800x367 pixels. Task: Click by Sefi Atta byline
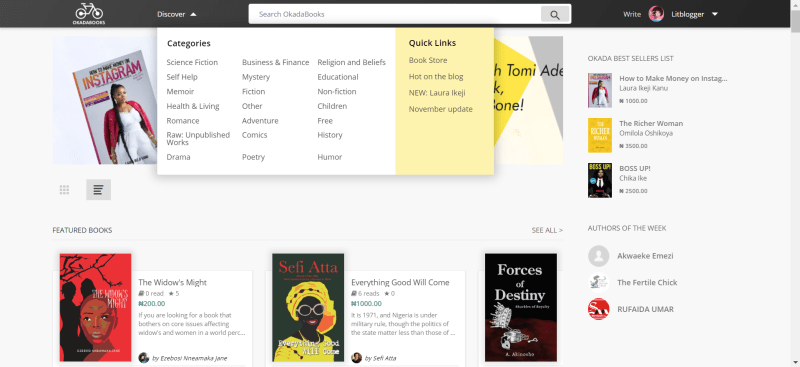[x=381, y=358]
